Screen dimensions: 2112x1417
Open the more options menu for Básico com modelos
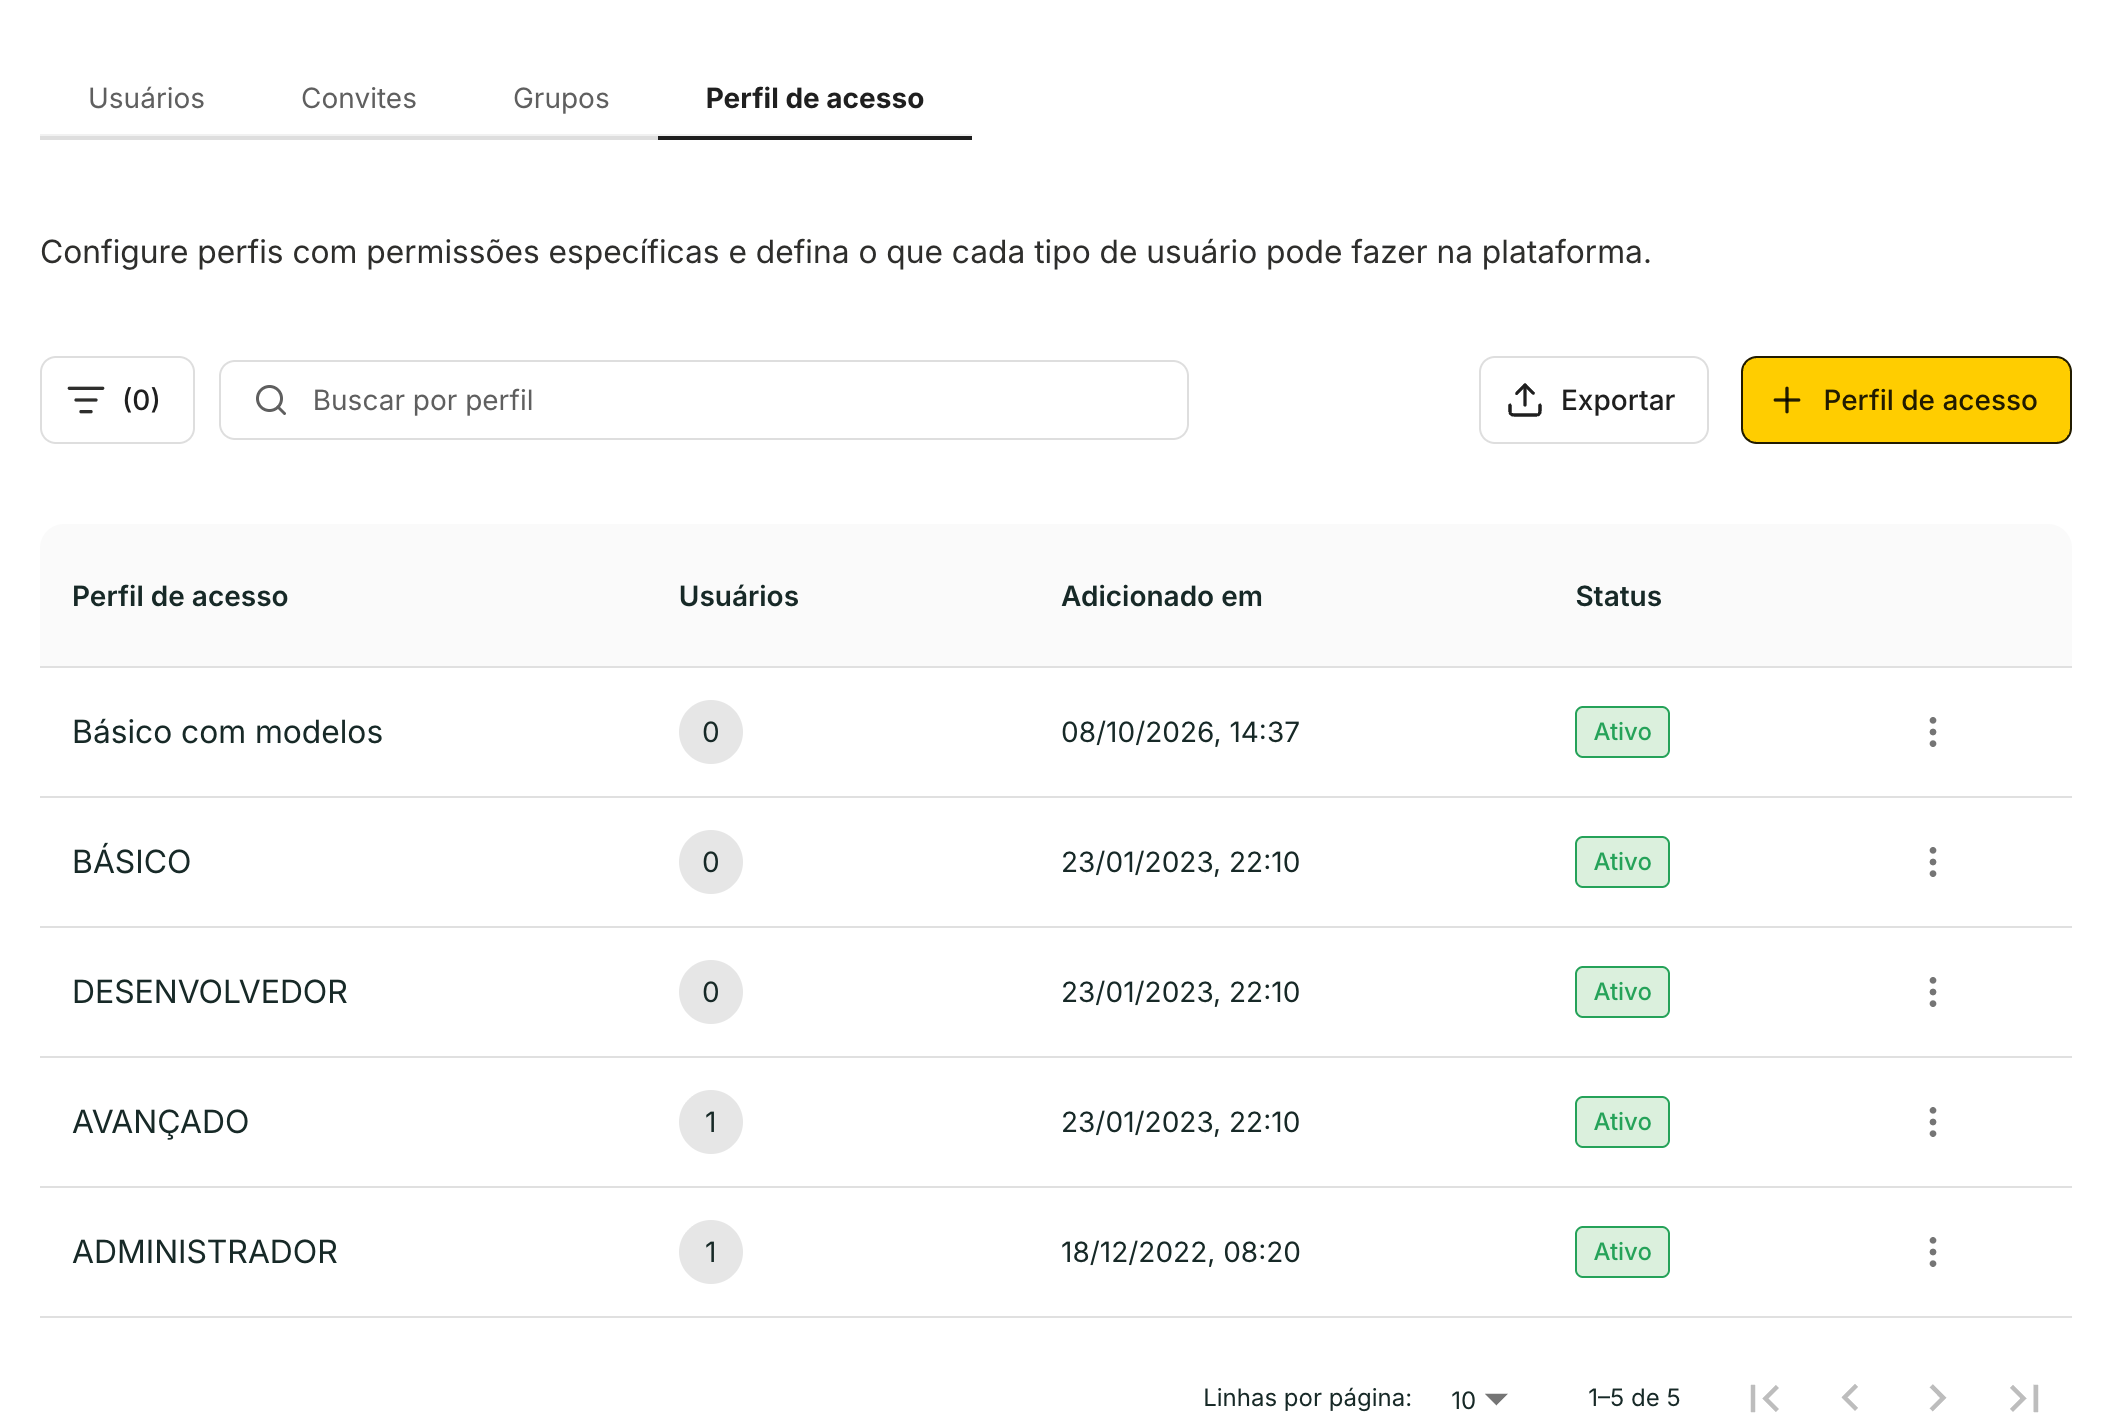point(1932,732)
